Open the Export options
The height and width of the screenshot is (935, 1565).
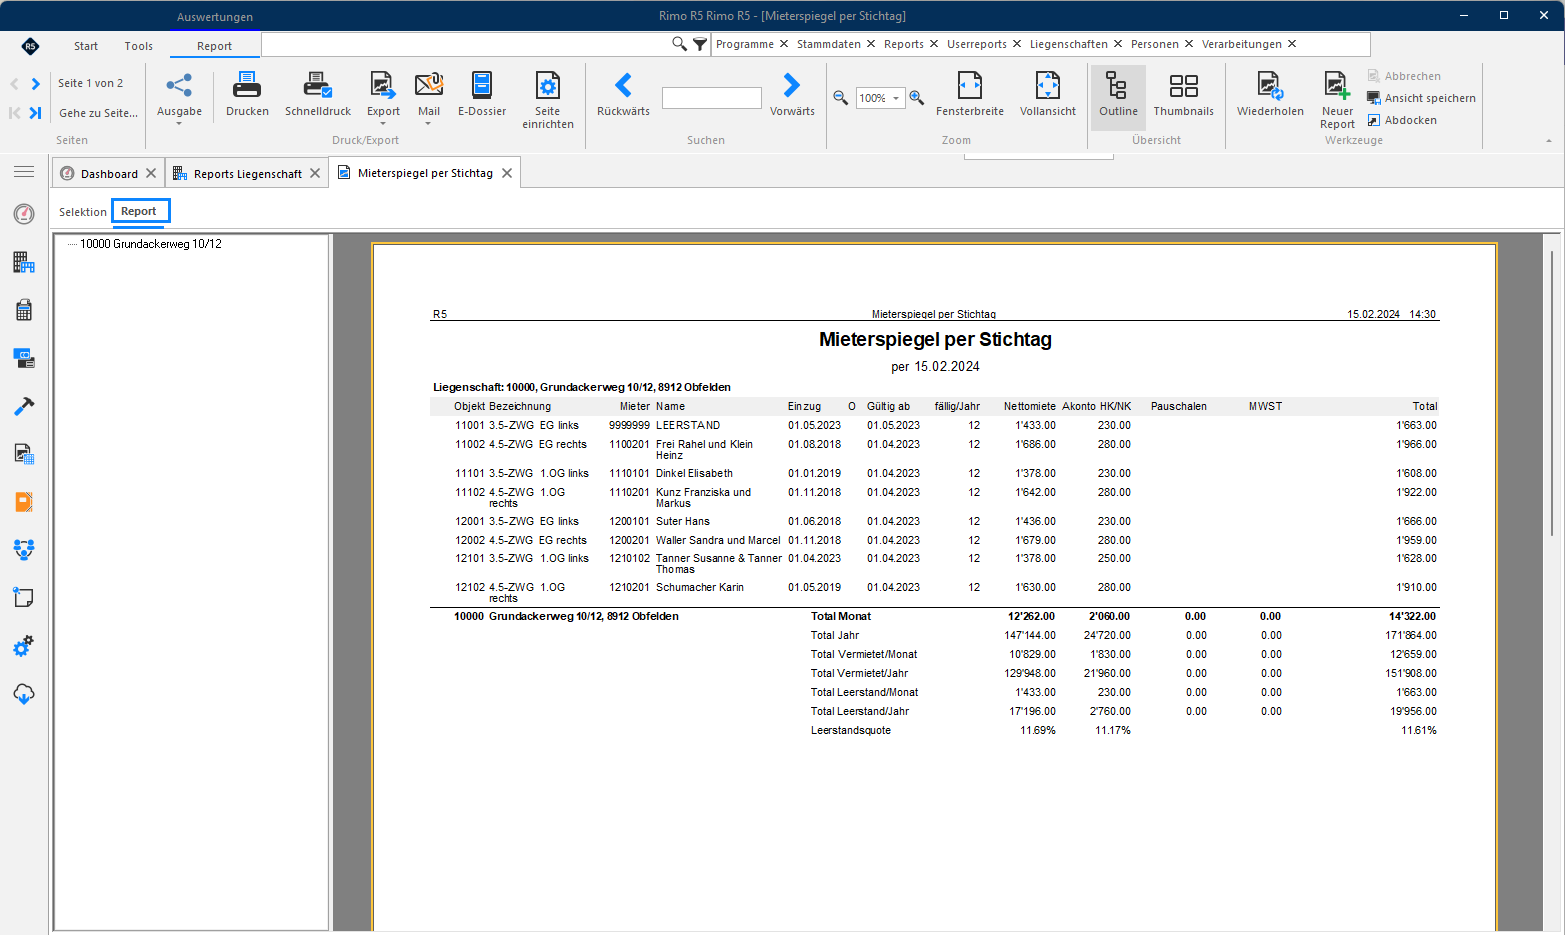pyautogui.click(x=383, y=97)
